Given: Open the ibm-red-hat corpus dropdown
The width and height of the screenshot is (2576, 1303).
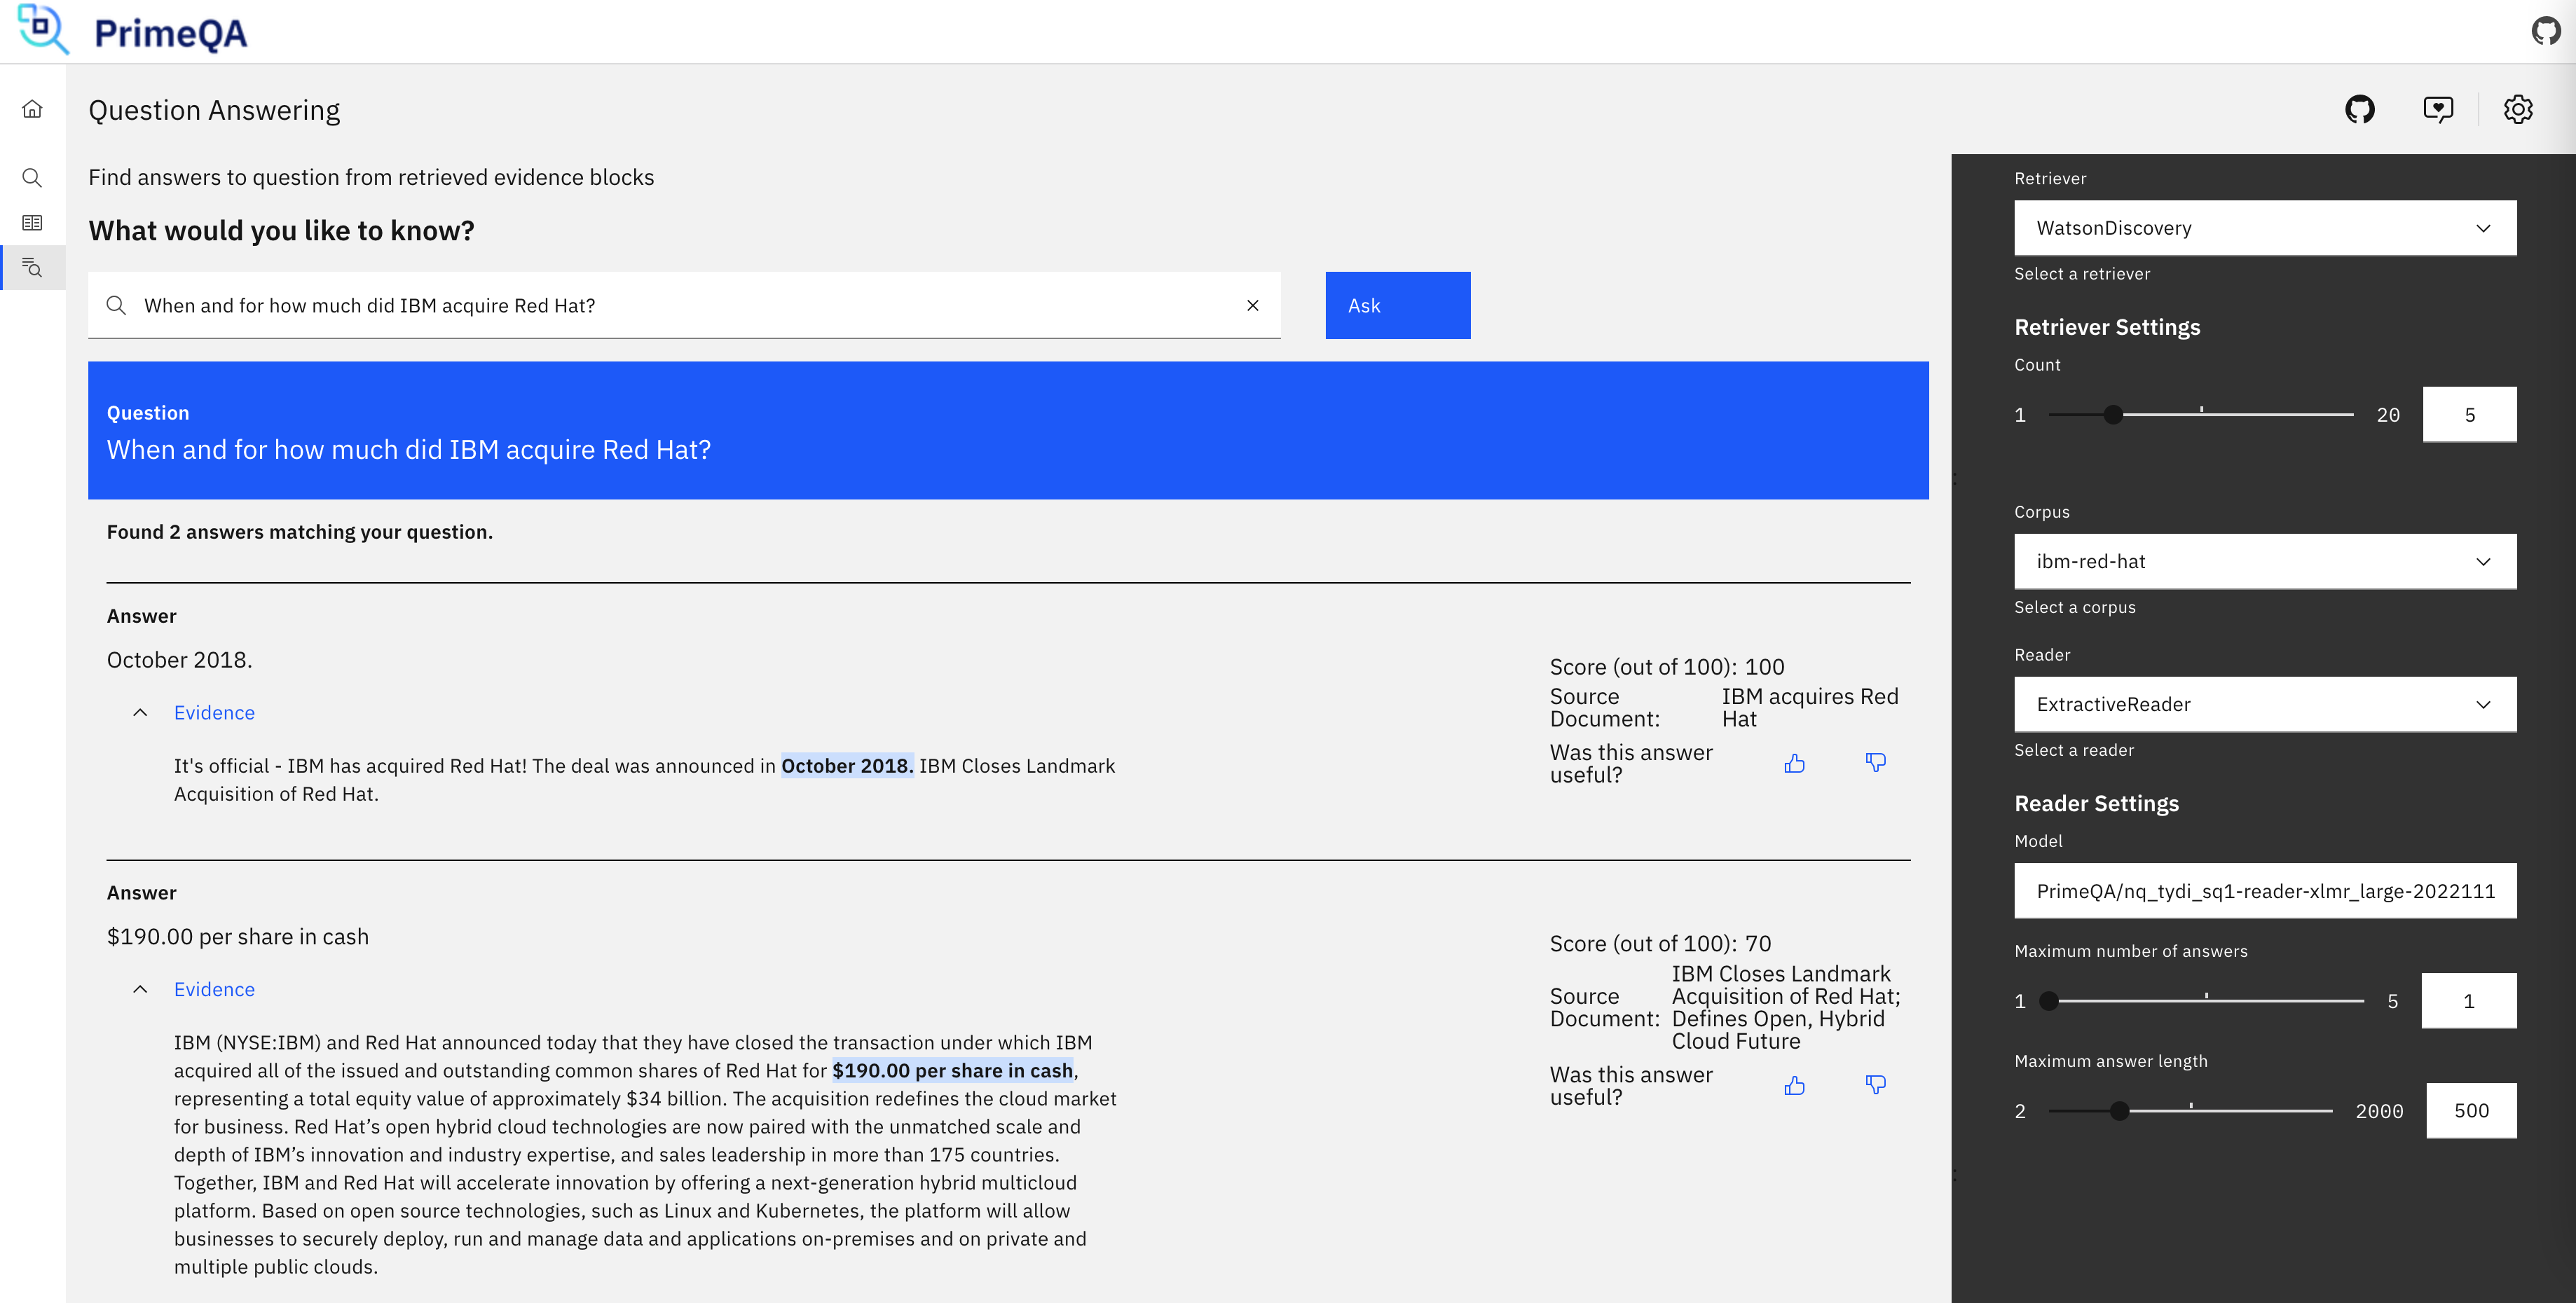Looking at the screenshot, I should click(2265, 561).
